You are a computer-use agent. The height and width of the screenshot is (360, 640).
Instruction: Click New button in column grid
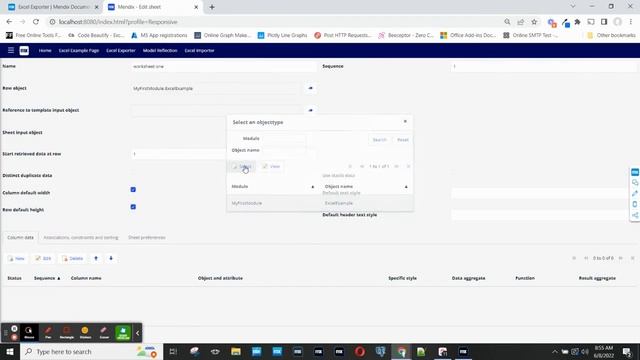[x=16, y=258]
